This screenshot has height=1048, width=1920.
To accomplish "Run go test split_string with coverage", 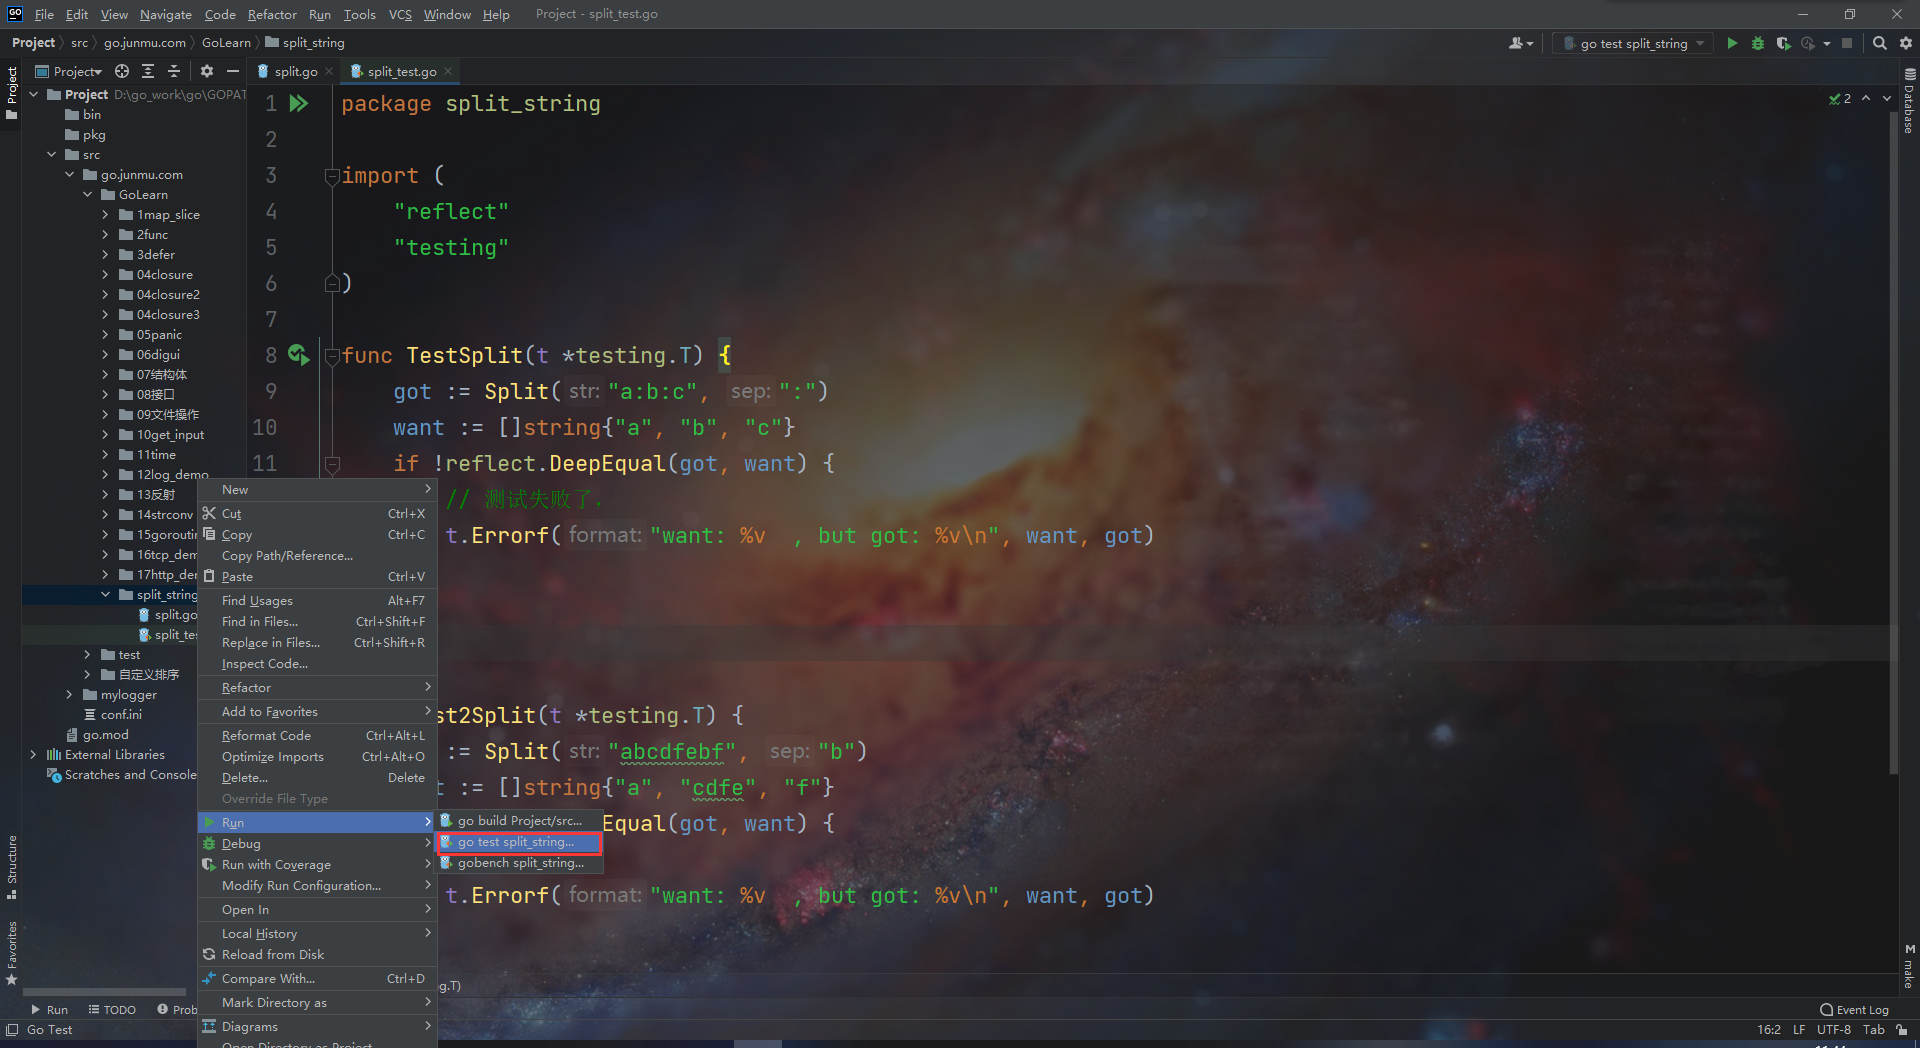I will coord(1783,43).
